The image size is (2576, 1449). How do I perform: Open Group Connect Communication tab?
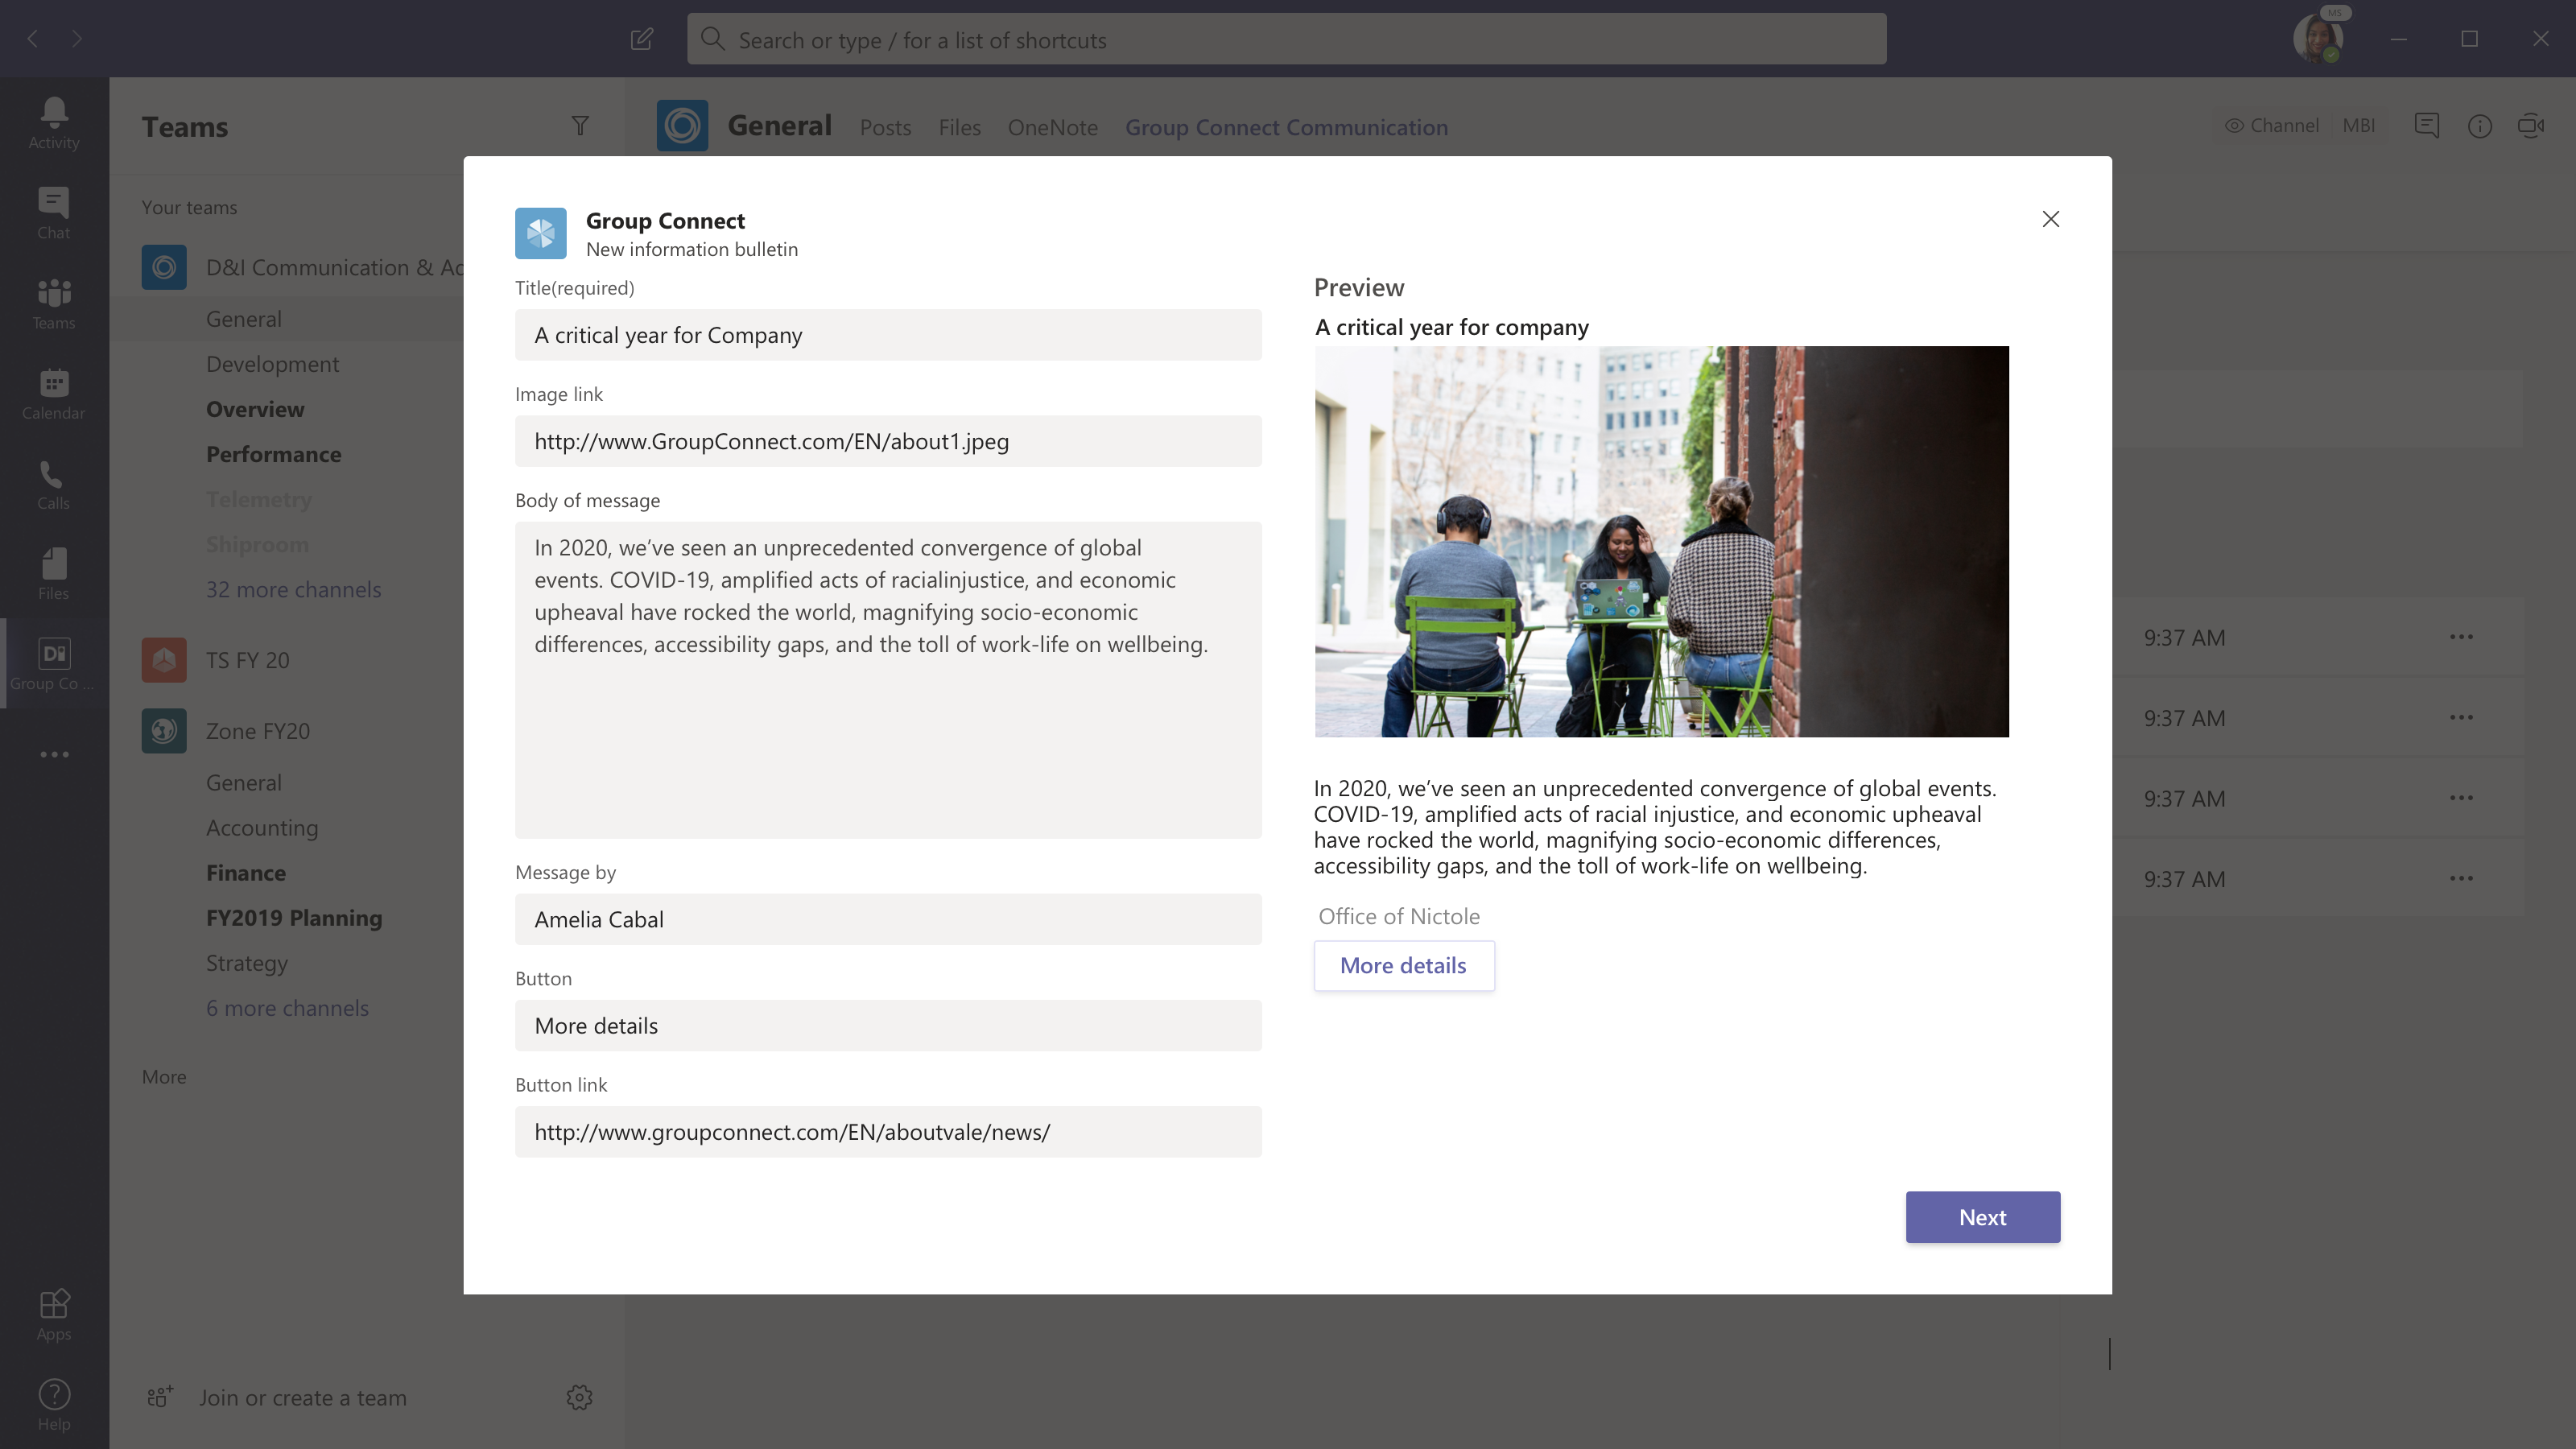(x=1286, y=128)
